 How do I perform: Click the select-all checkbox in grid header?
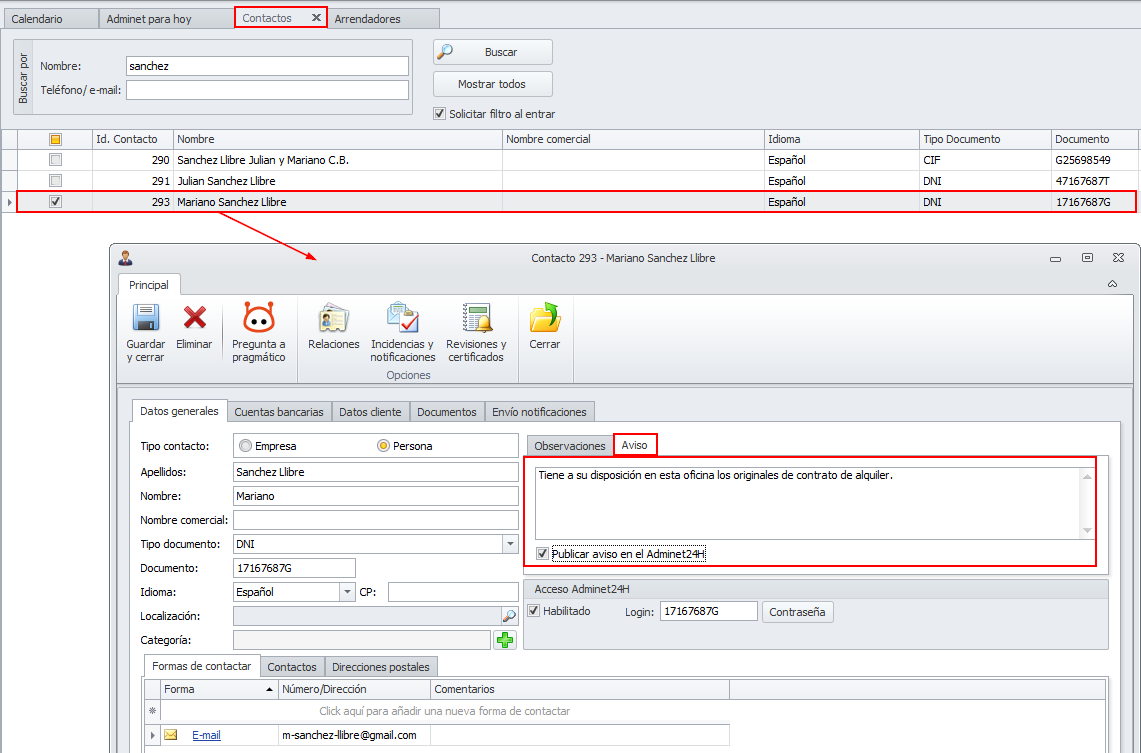(x=55, y=139)
